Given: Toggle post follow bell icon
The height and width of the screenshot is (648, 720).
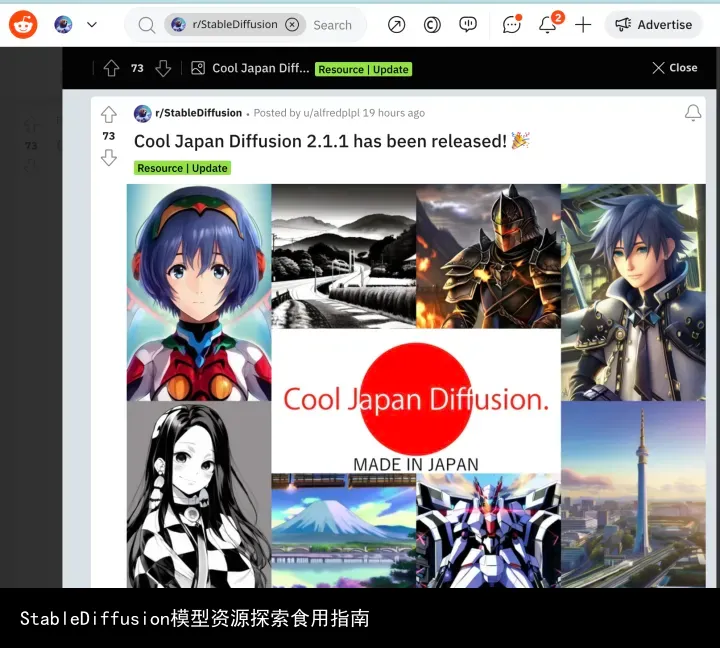Looking at the screenshot, I should pyautogui.click(x=693, y=113).
